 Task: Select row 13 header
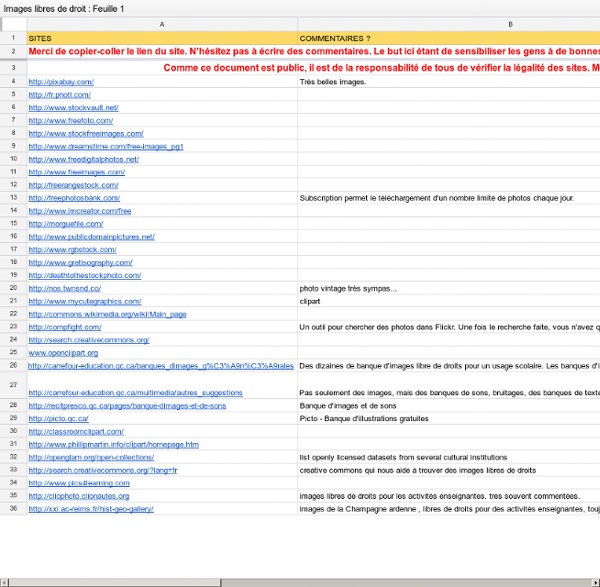pyautogui.click(x=13, y=198)
